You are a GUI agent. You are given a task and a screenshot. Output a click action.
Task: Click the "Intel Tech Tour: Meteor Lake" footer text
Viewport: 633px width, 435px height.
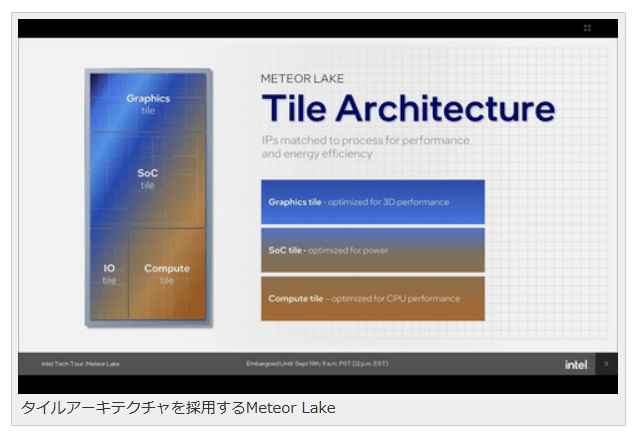80,364
